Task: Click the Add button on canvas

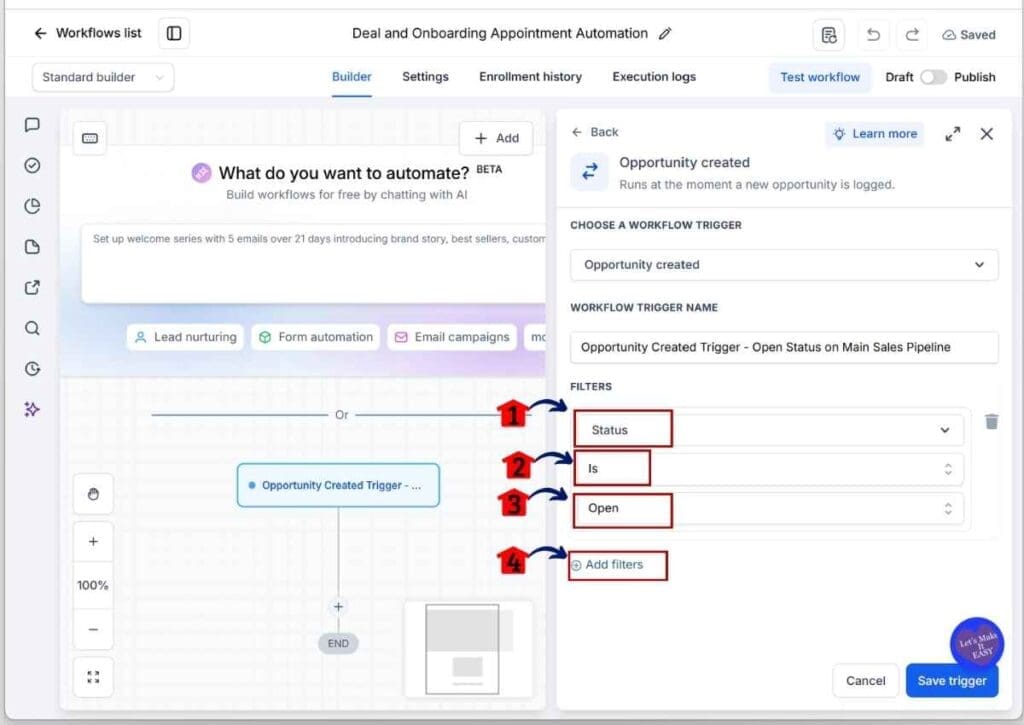Action: click(x=496, y=138)
